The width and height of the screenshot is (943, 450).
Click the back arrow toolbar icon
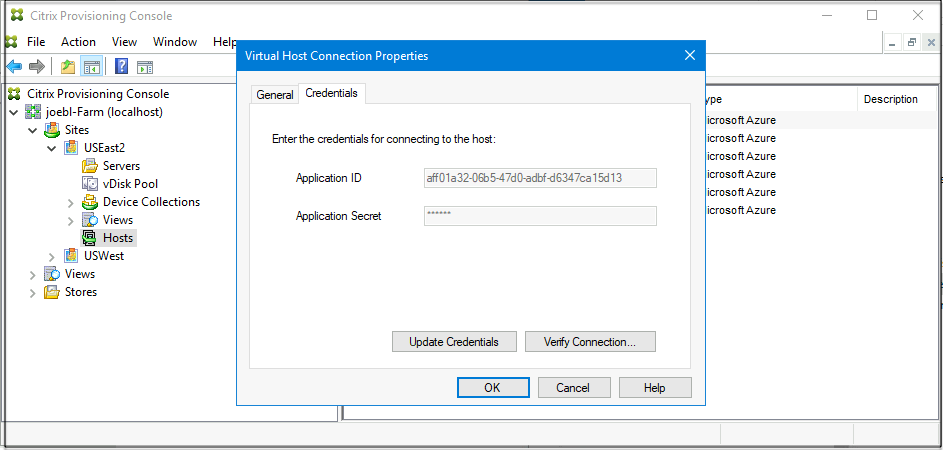pos(14,67)
